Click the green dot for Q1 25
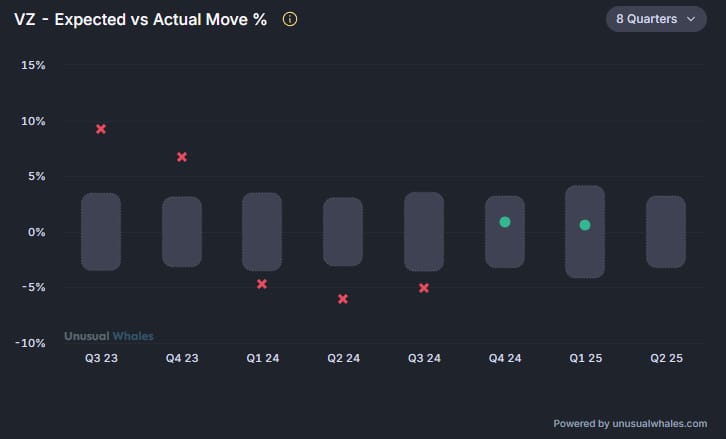 tap(585, 225)
